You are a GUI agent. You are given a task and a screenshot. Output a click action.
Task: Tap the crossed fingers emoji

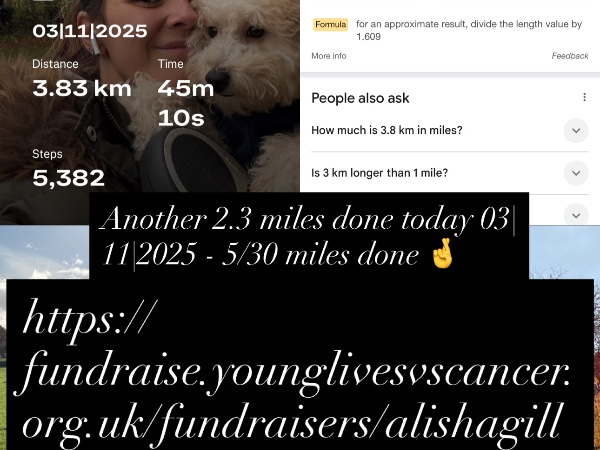(442, 253)
